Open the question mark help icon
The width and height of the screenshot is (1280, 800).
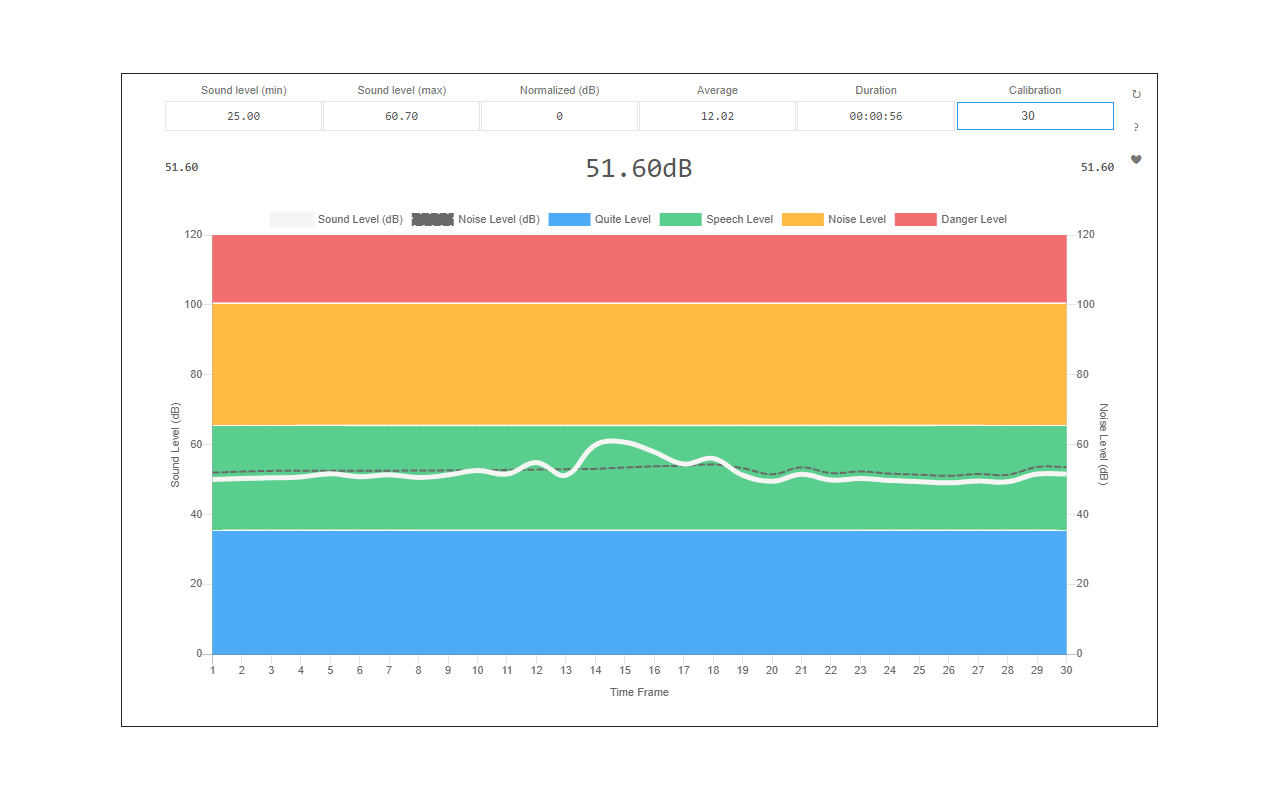tap(1136, 127)
